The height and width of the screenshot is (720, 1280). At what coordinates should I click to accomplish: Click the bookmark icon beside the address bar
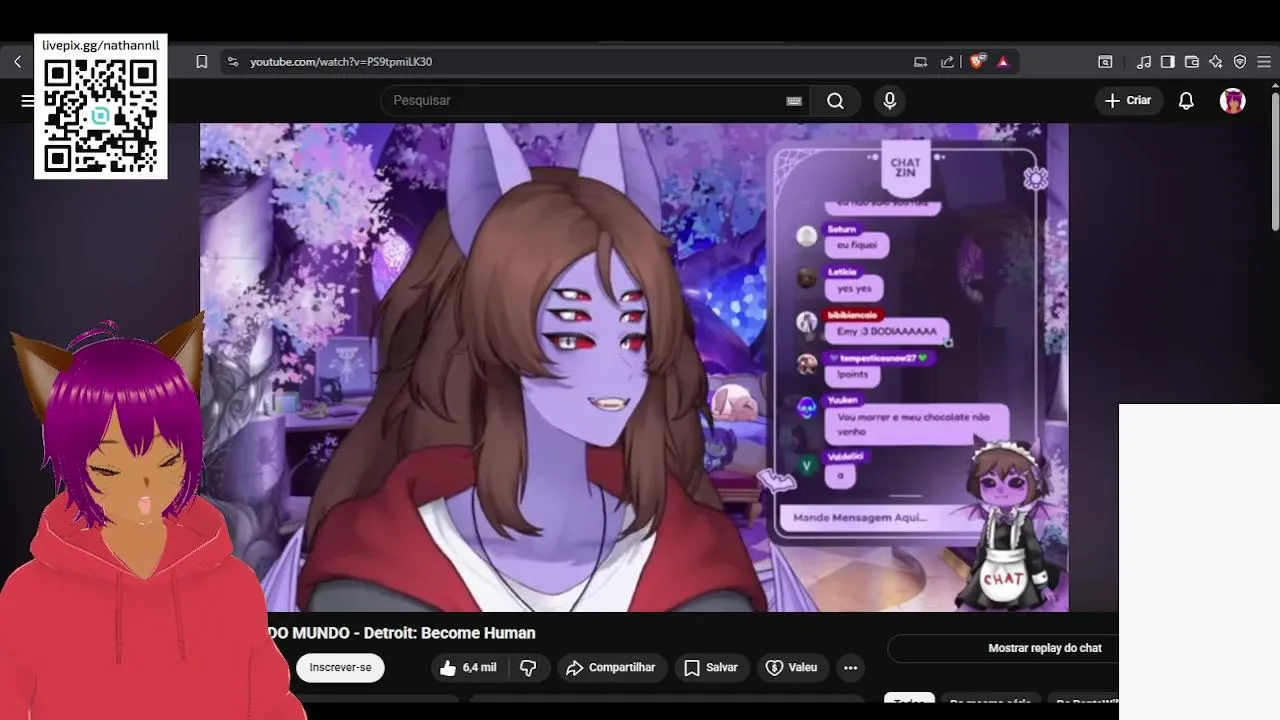point(201,62)
